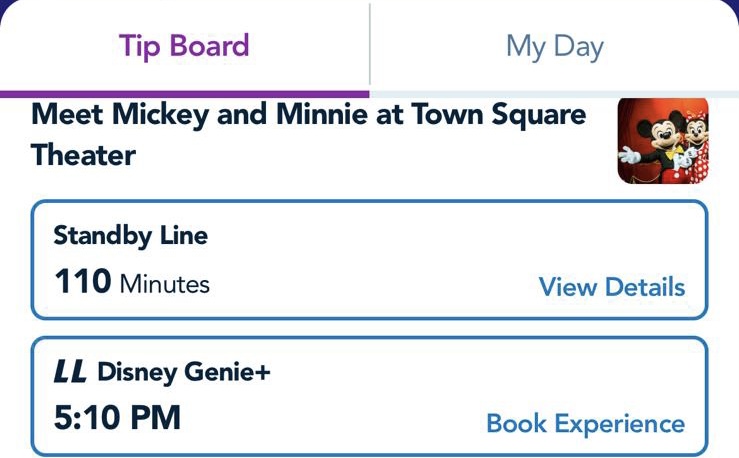The height and width of the screenshot is (458, 739).
Task: Select the Meet Mickey and Minnie attraction title
Action: tap(309, 114)
